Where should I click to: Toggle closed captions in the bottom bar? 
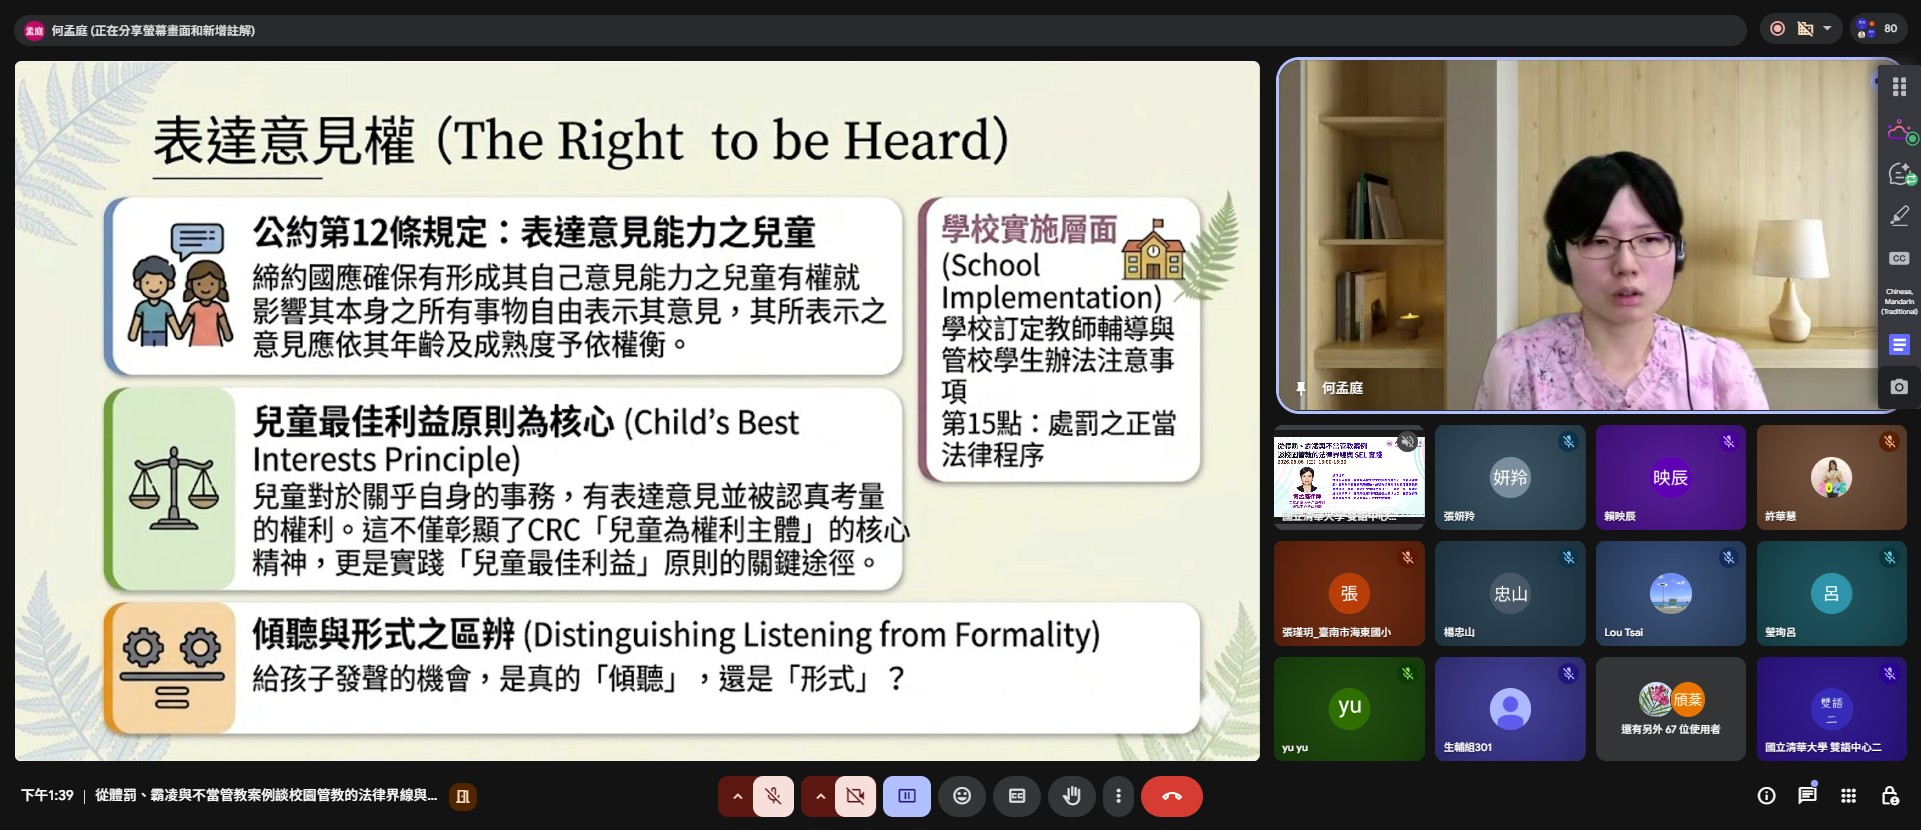pos(1017,796)
